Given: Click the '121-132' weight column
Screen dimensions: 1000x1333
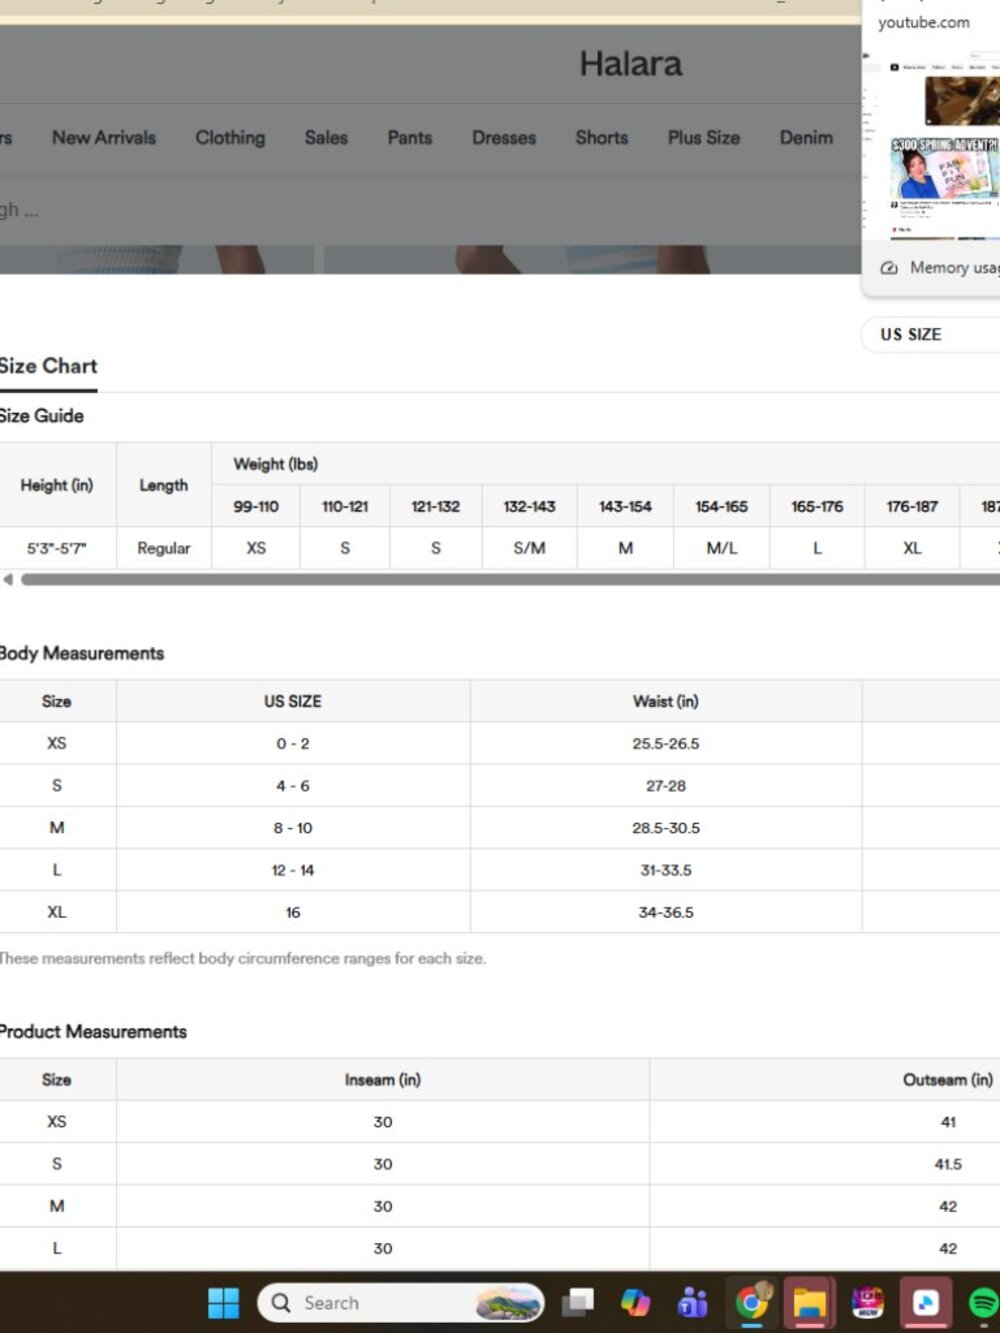Looking at the screenshot, I should tap(436, 507).
